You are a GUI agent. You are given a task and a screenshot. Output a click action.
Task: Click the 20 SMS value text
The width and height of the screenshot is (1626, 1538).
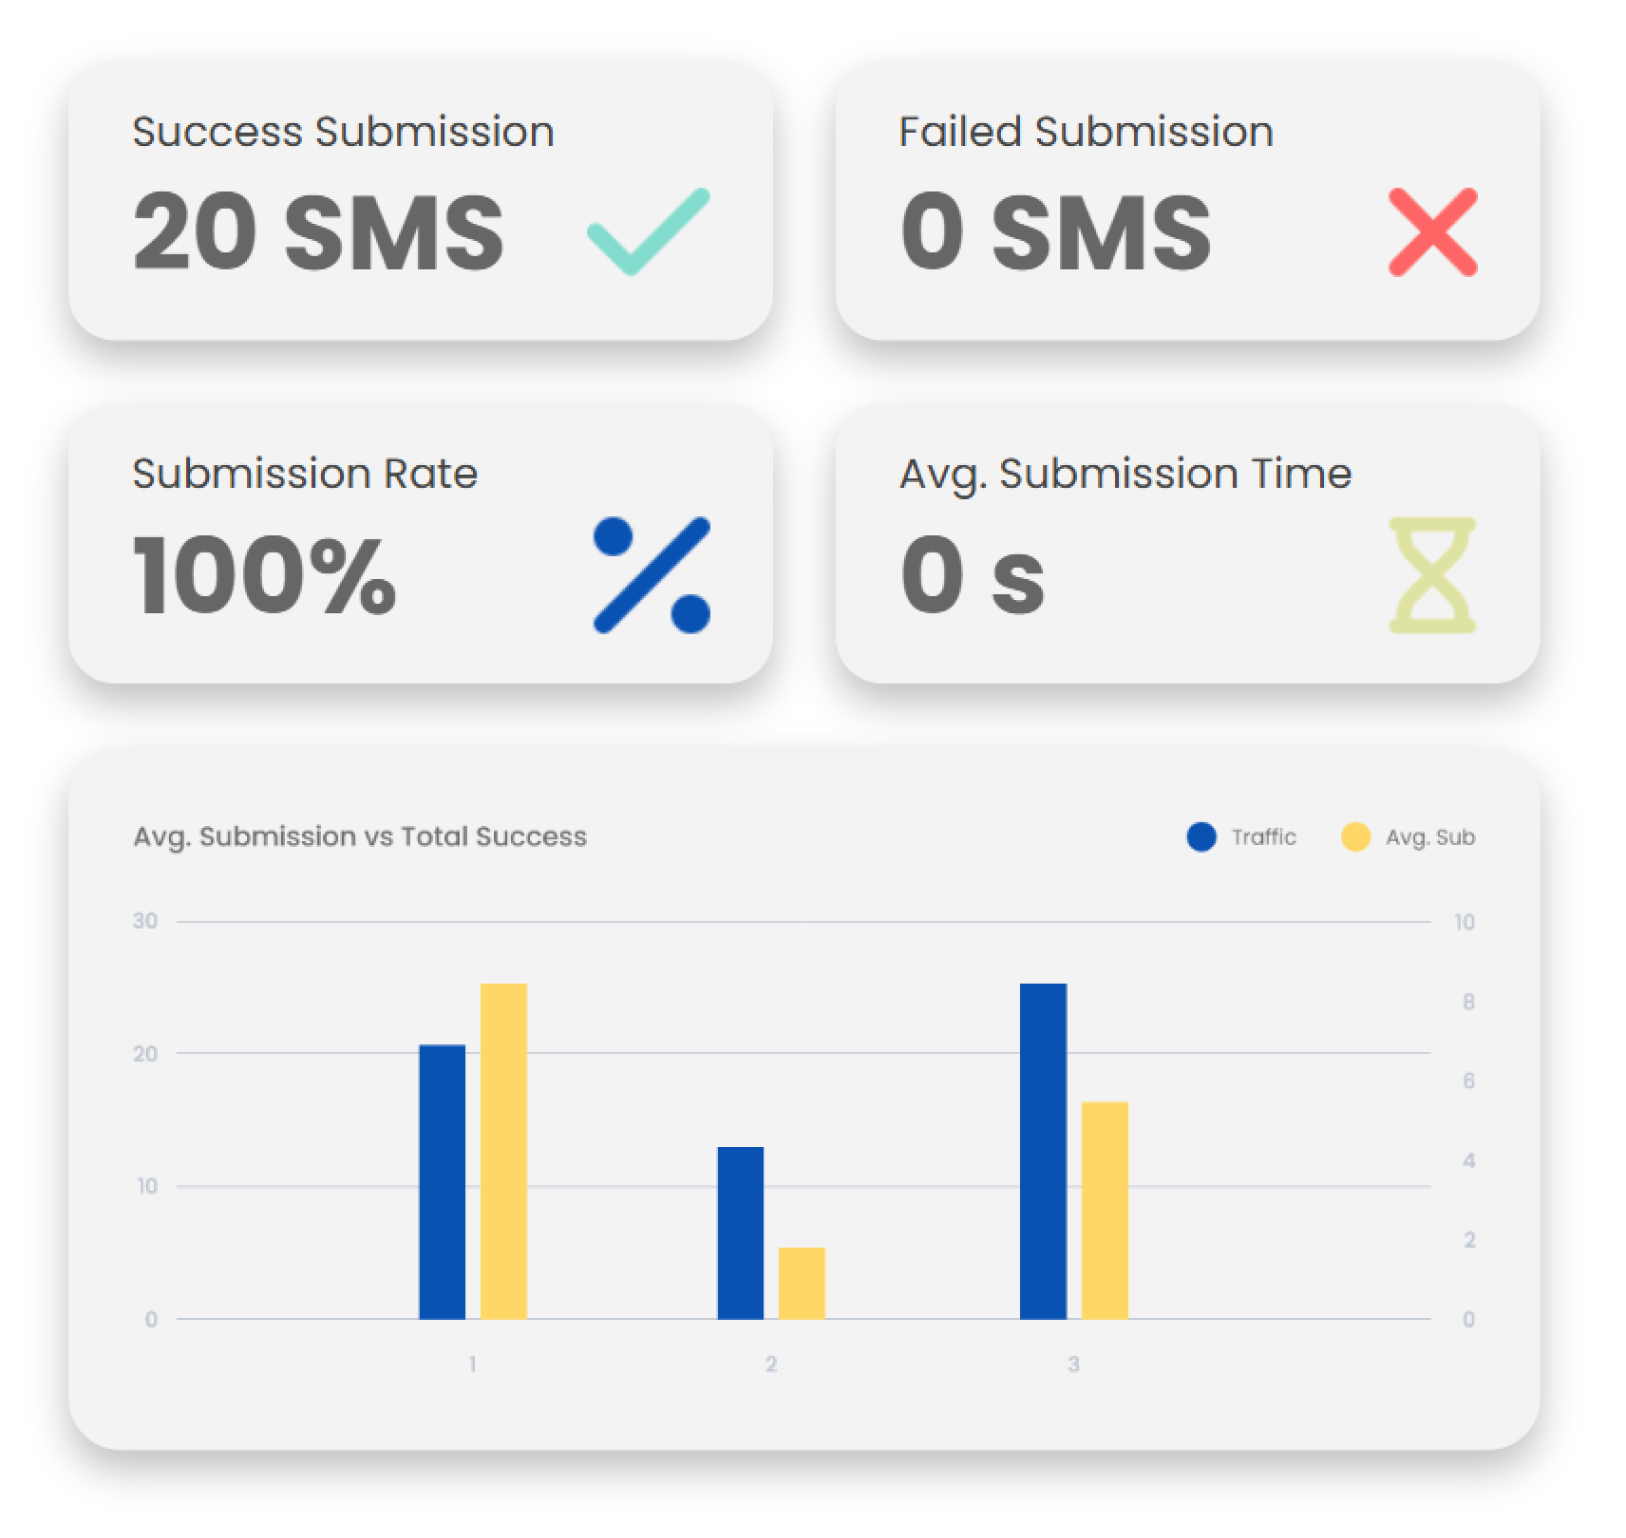coord(319,233)
